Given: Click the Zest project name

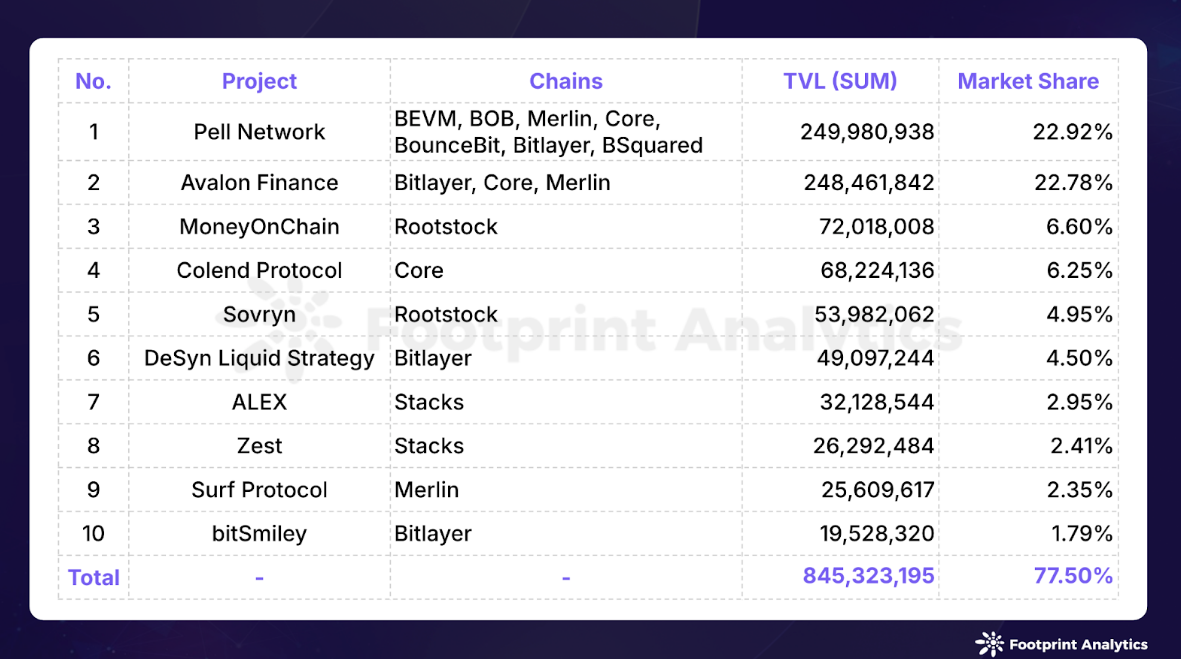Looking at the screenshot, I should [259, 446].
